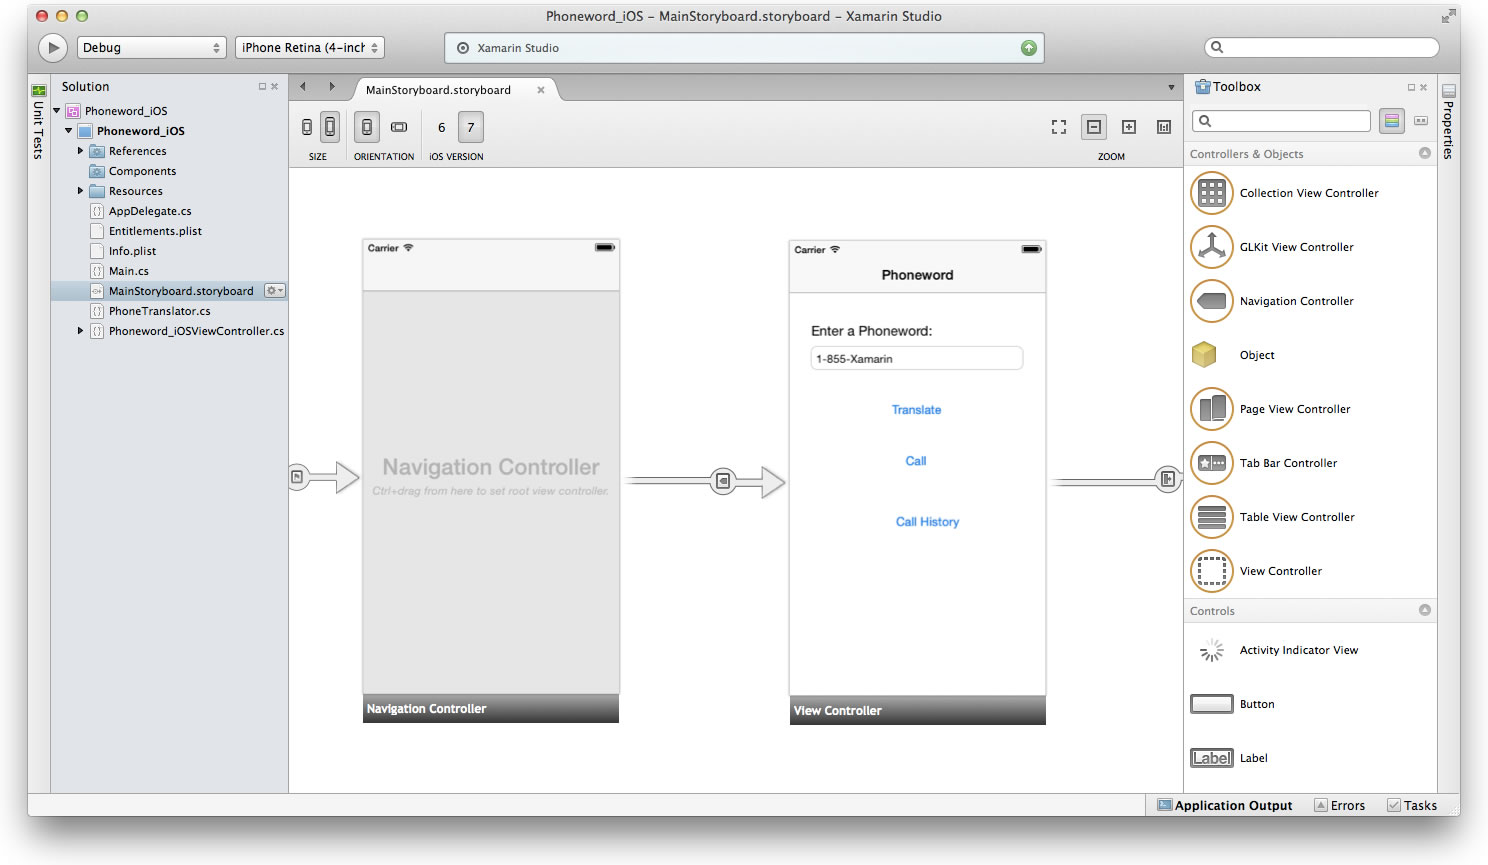Zoom in the designer surface
This screenshot has width=1488, height=865.
point(1129,127)
